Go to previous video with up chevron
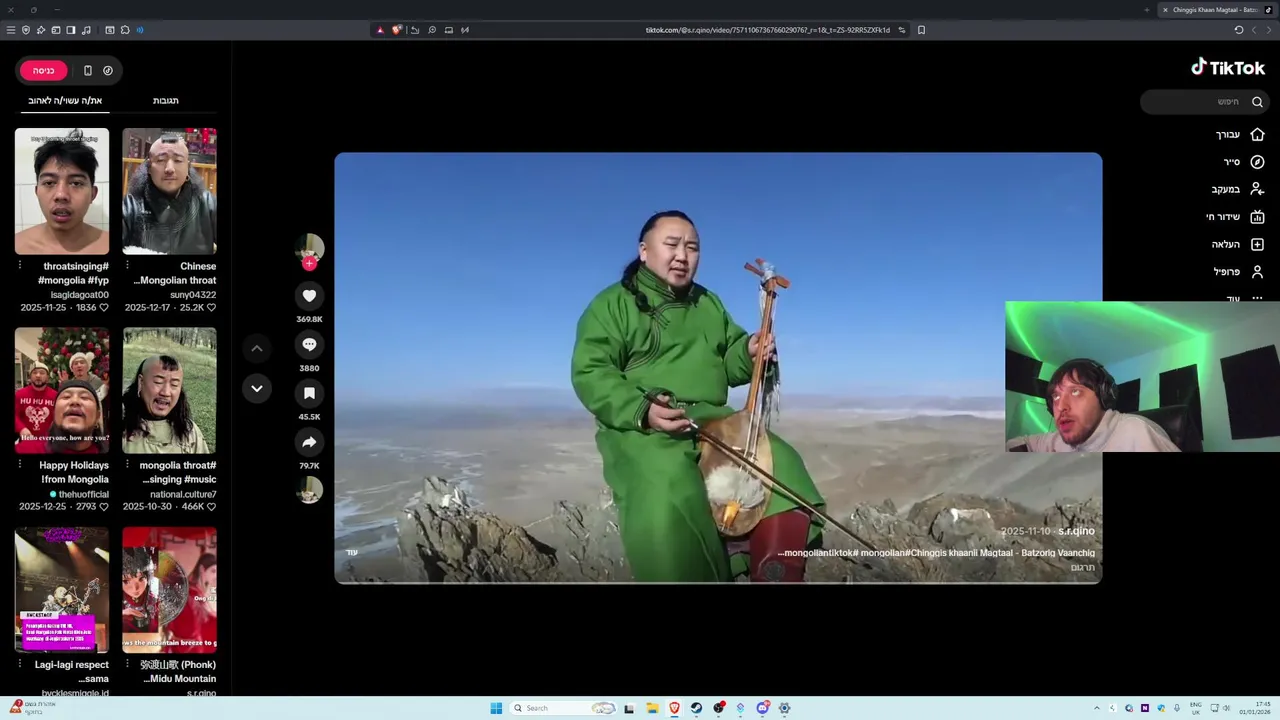Viewport: 1280px width, 720px height. [257, 348]
